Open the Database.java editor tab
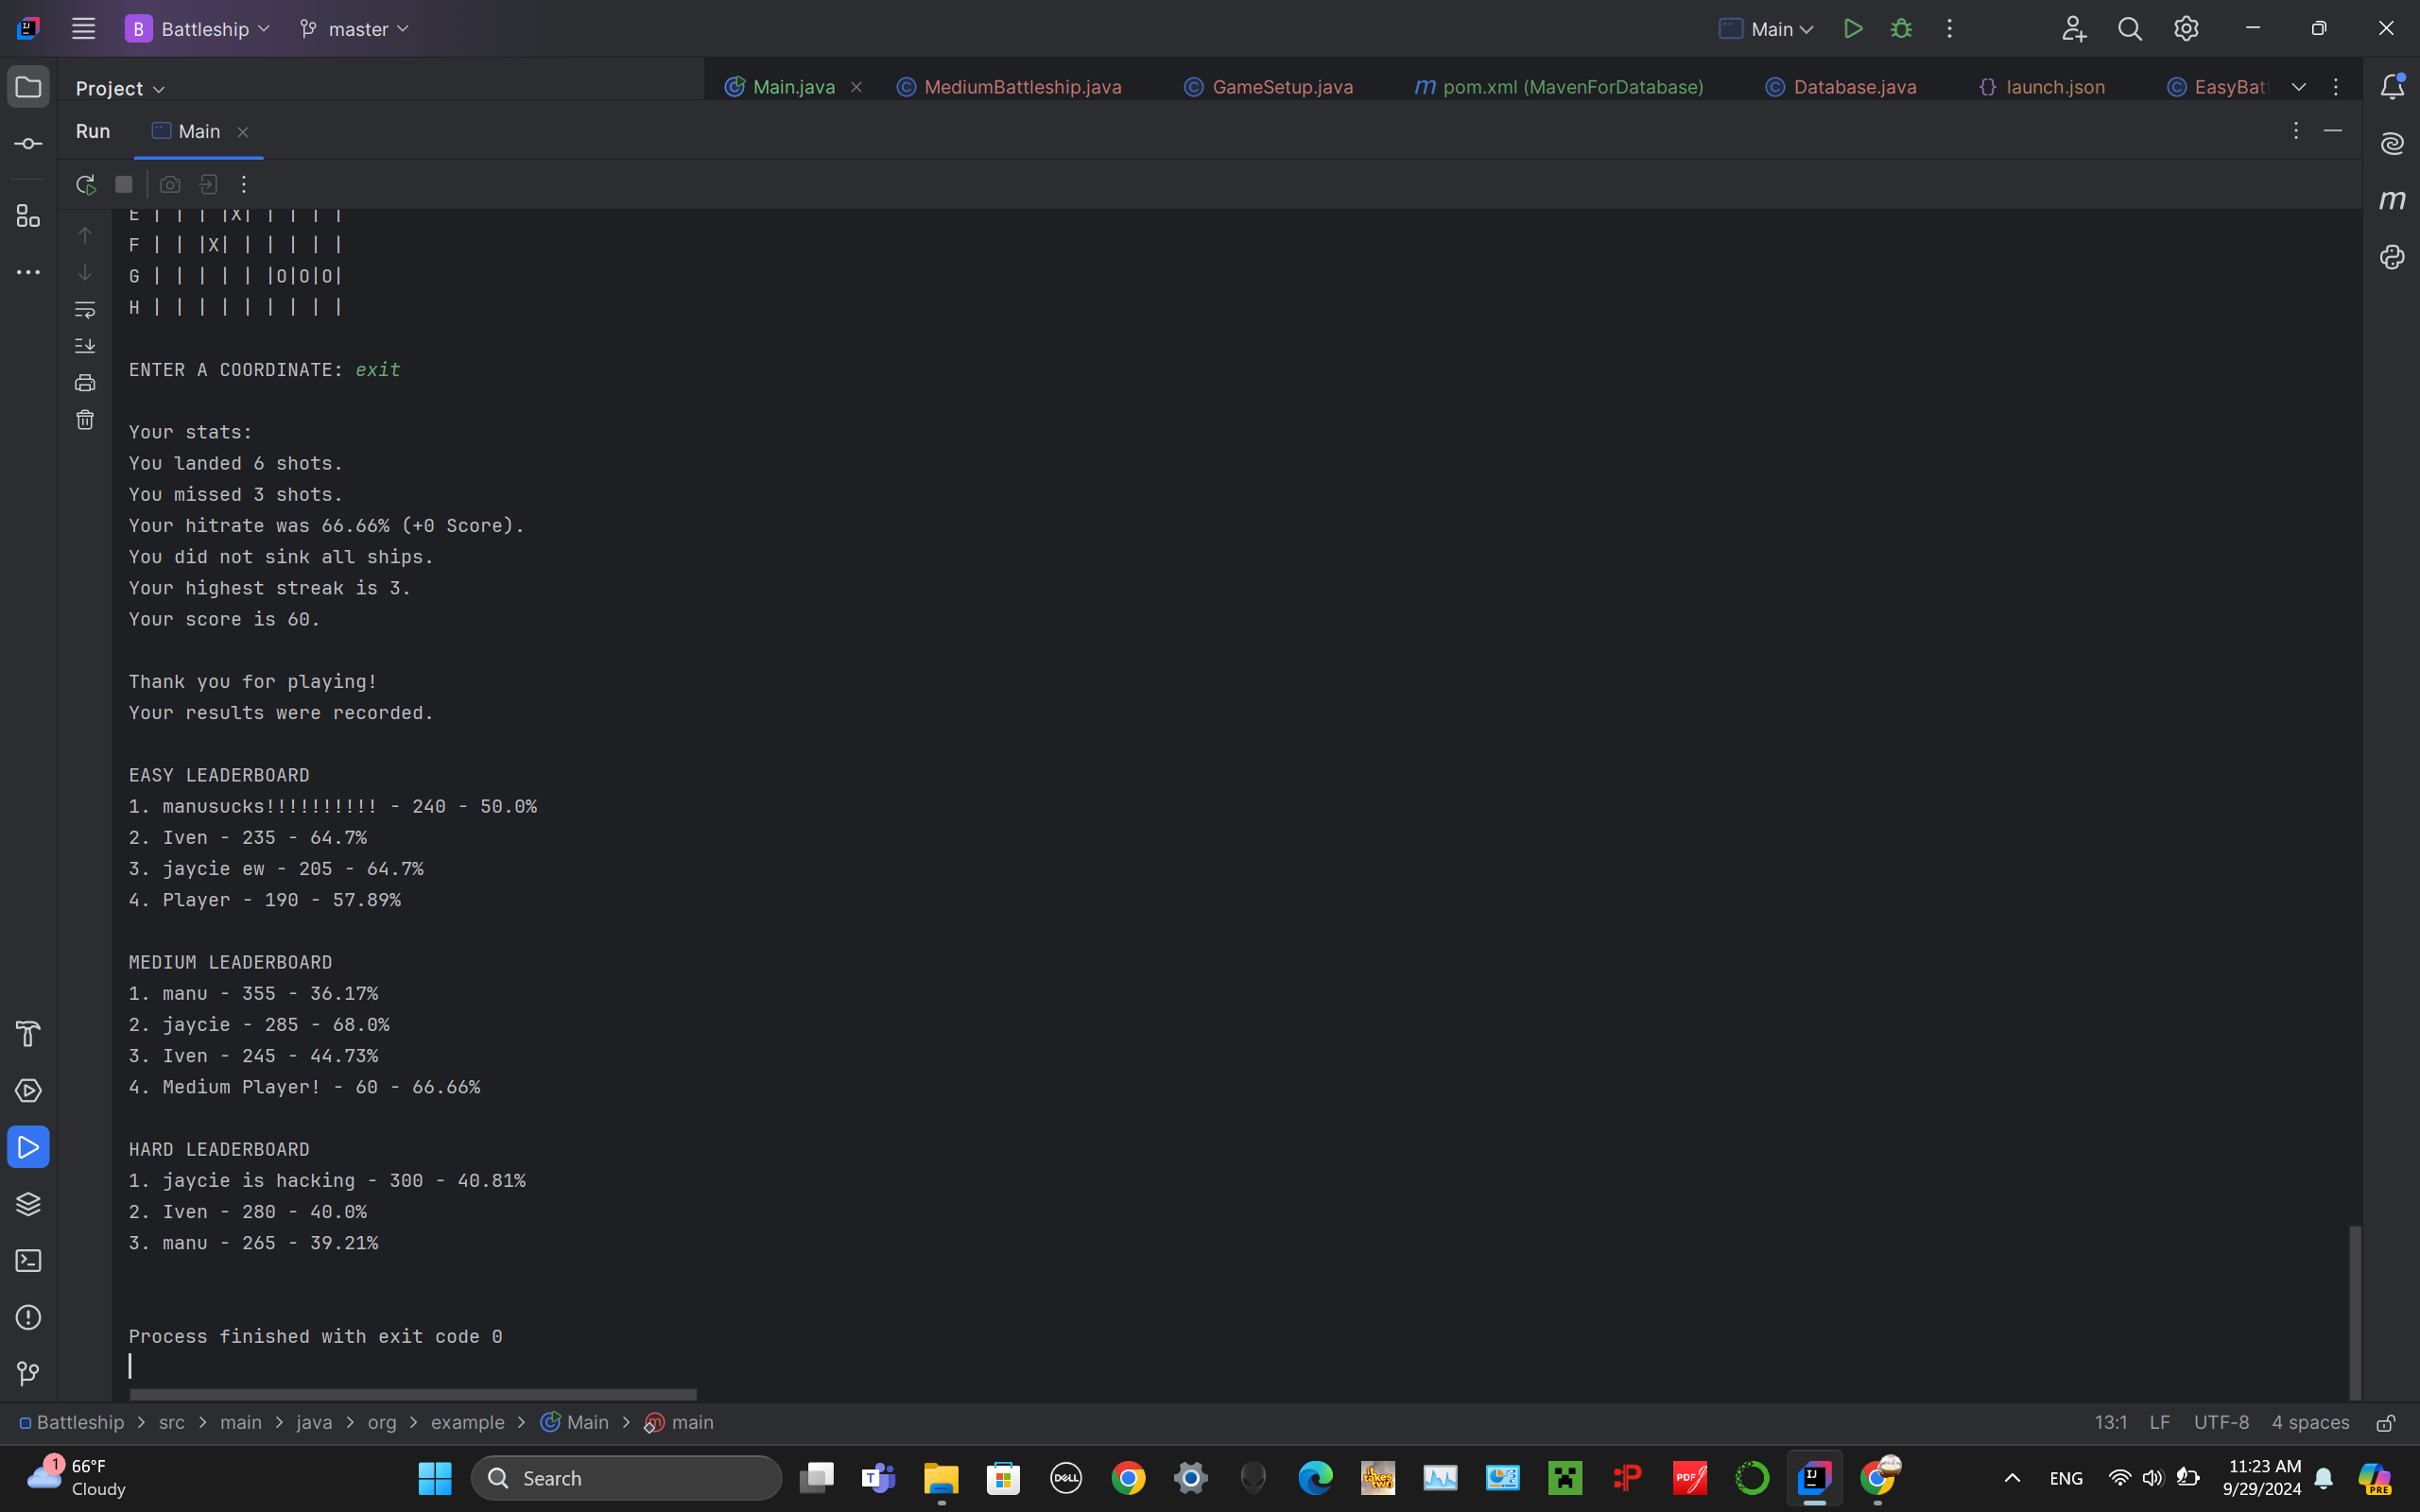 click(1853, 87)
